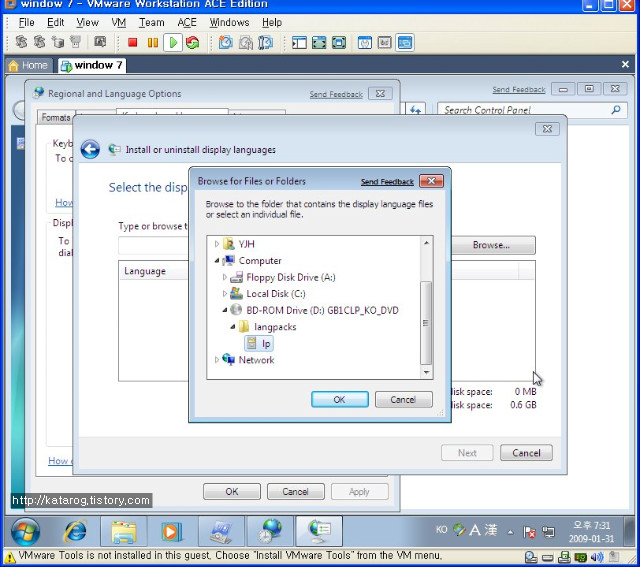Click the VMware Tools warning triangle icon
Image resolution: width=640 pixels, height=567 pixels.
9,556
